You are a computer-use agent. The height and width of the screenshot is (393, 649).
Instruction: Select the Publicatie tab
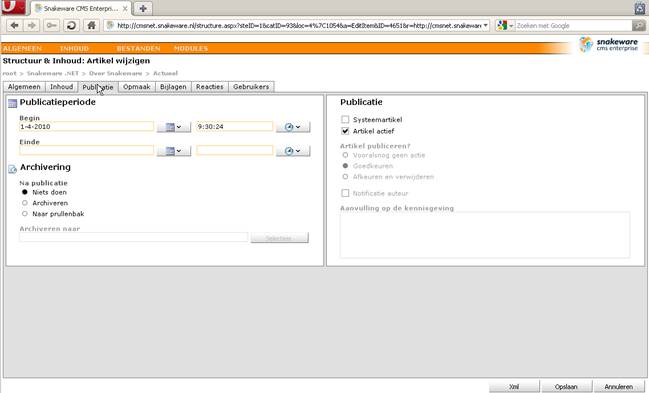(98, 87)
